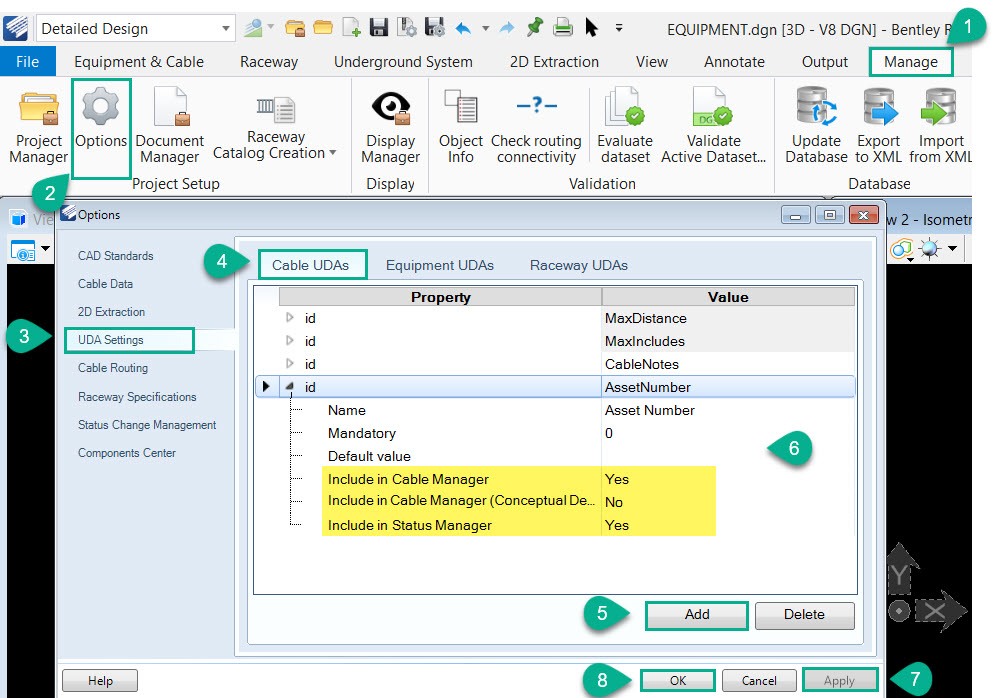
Task: Click the Asset Number name value cell
Action: coord(728,410)
